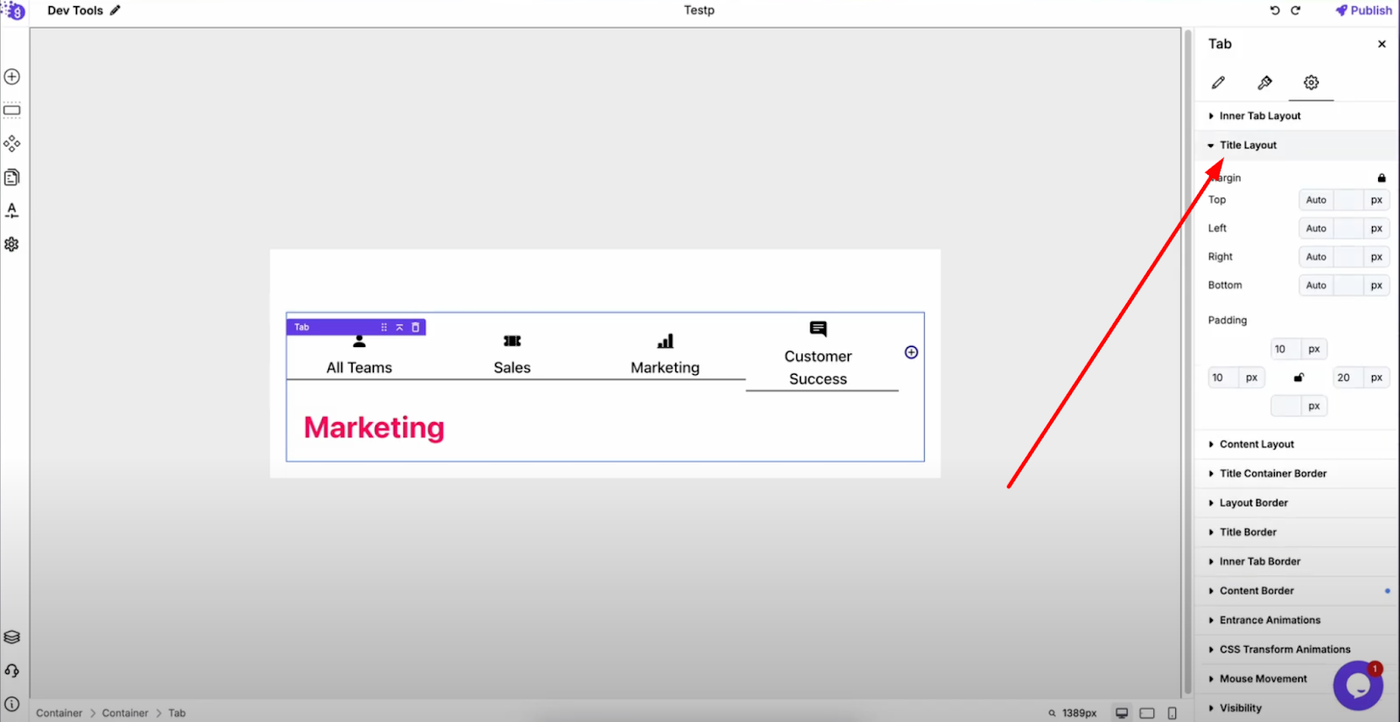Toggle the Margin lock icon
1400x722 pixels.
1382,178
